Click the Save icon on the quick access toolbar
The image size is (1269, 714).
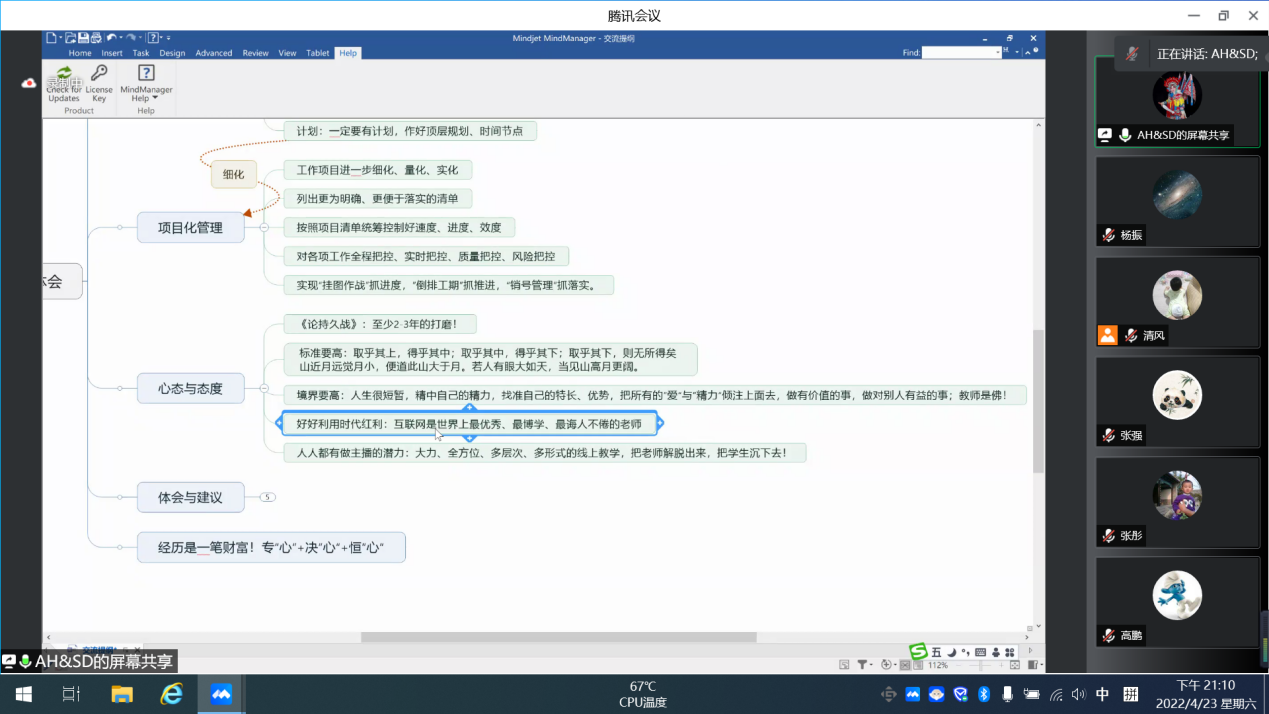point(84,37)
